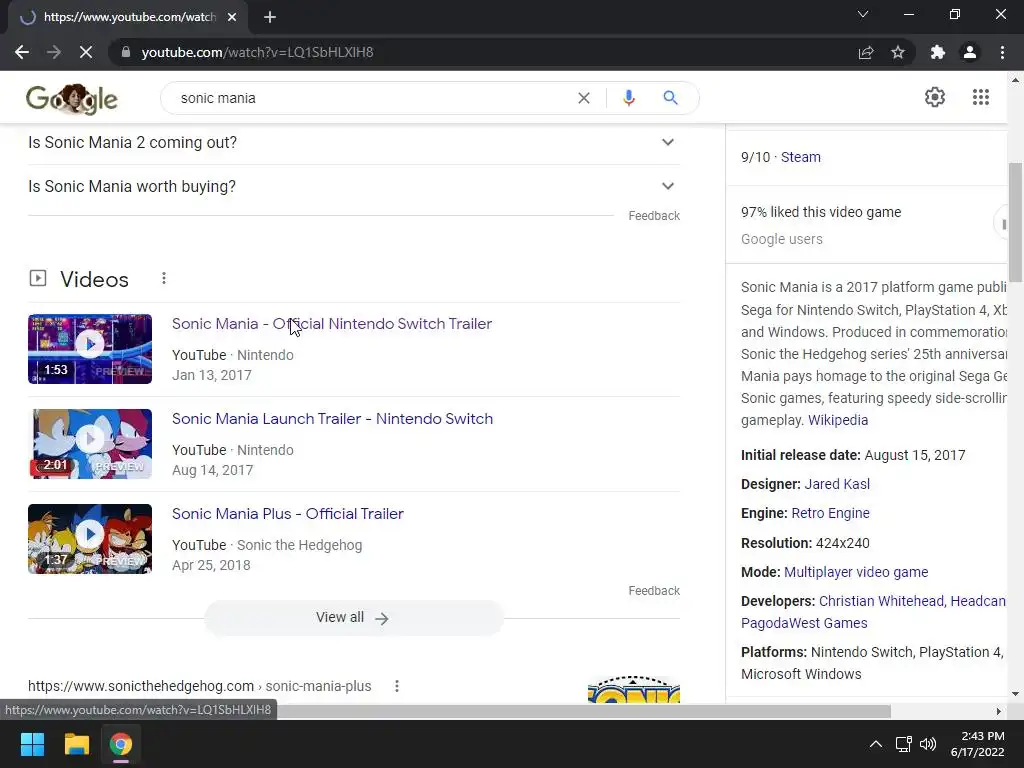
Task: Click the 'Initial release date' August 15, 2017 text
Action: (853, 455)
